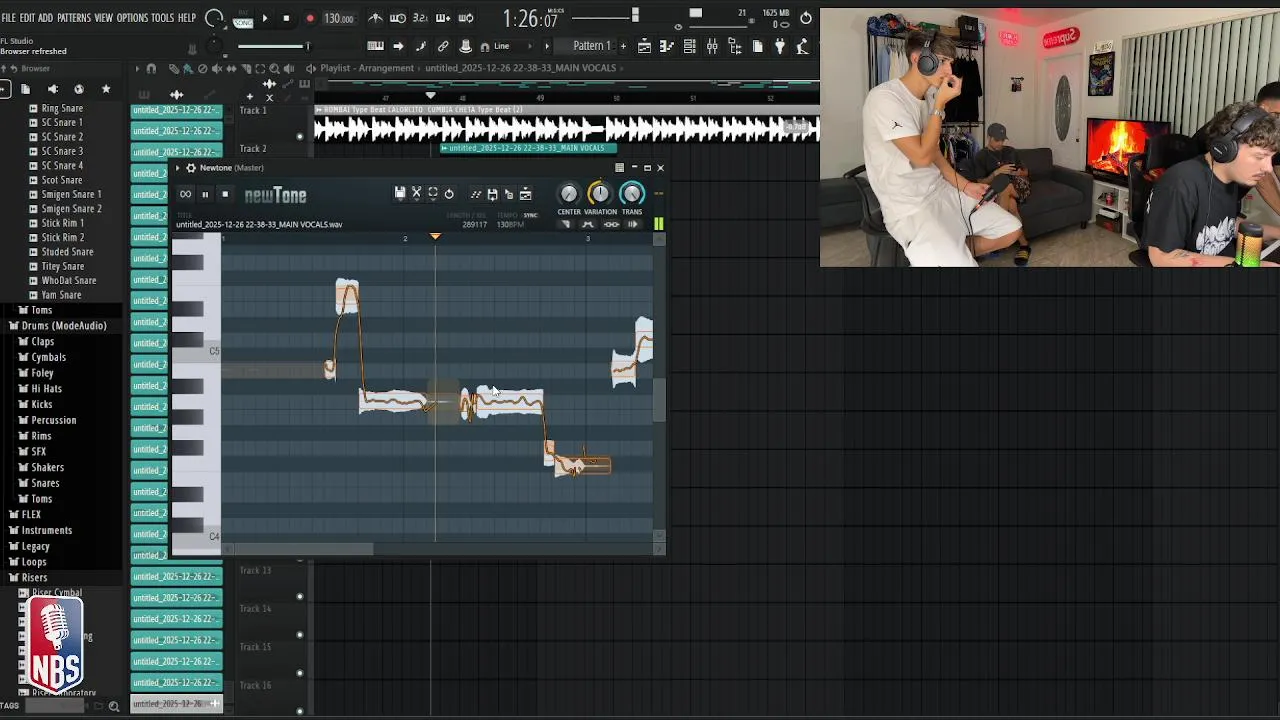Click the Newtone select region icon

[433, 193]
